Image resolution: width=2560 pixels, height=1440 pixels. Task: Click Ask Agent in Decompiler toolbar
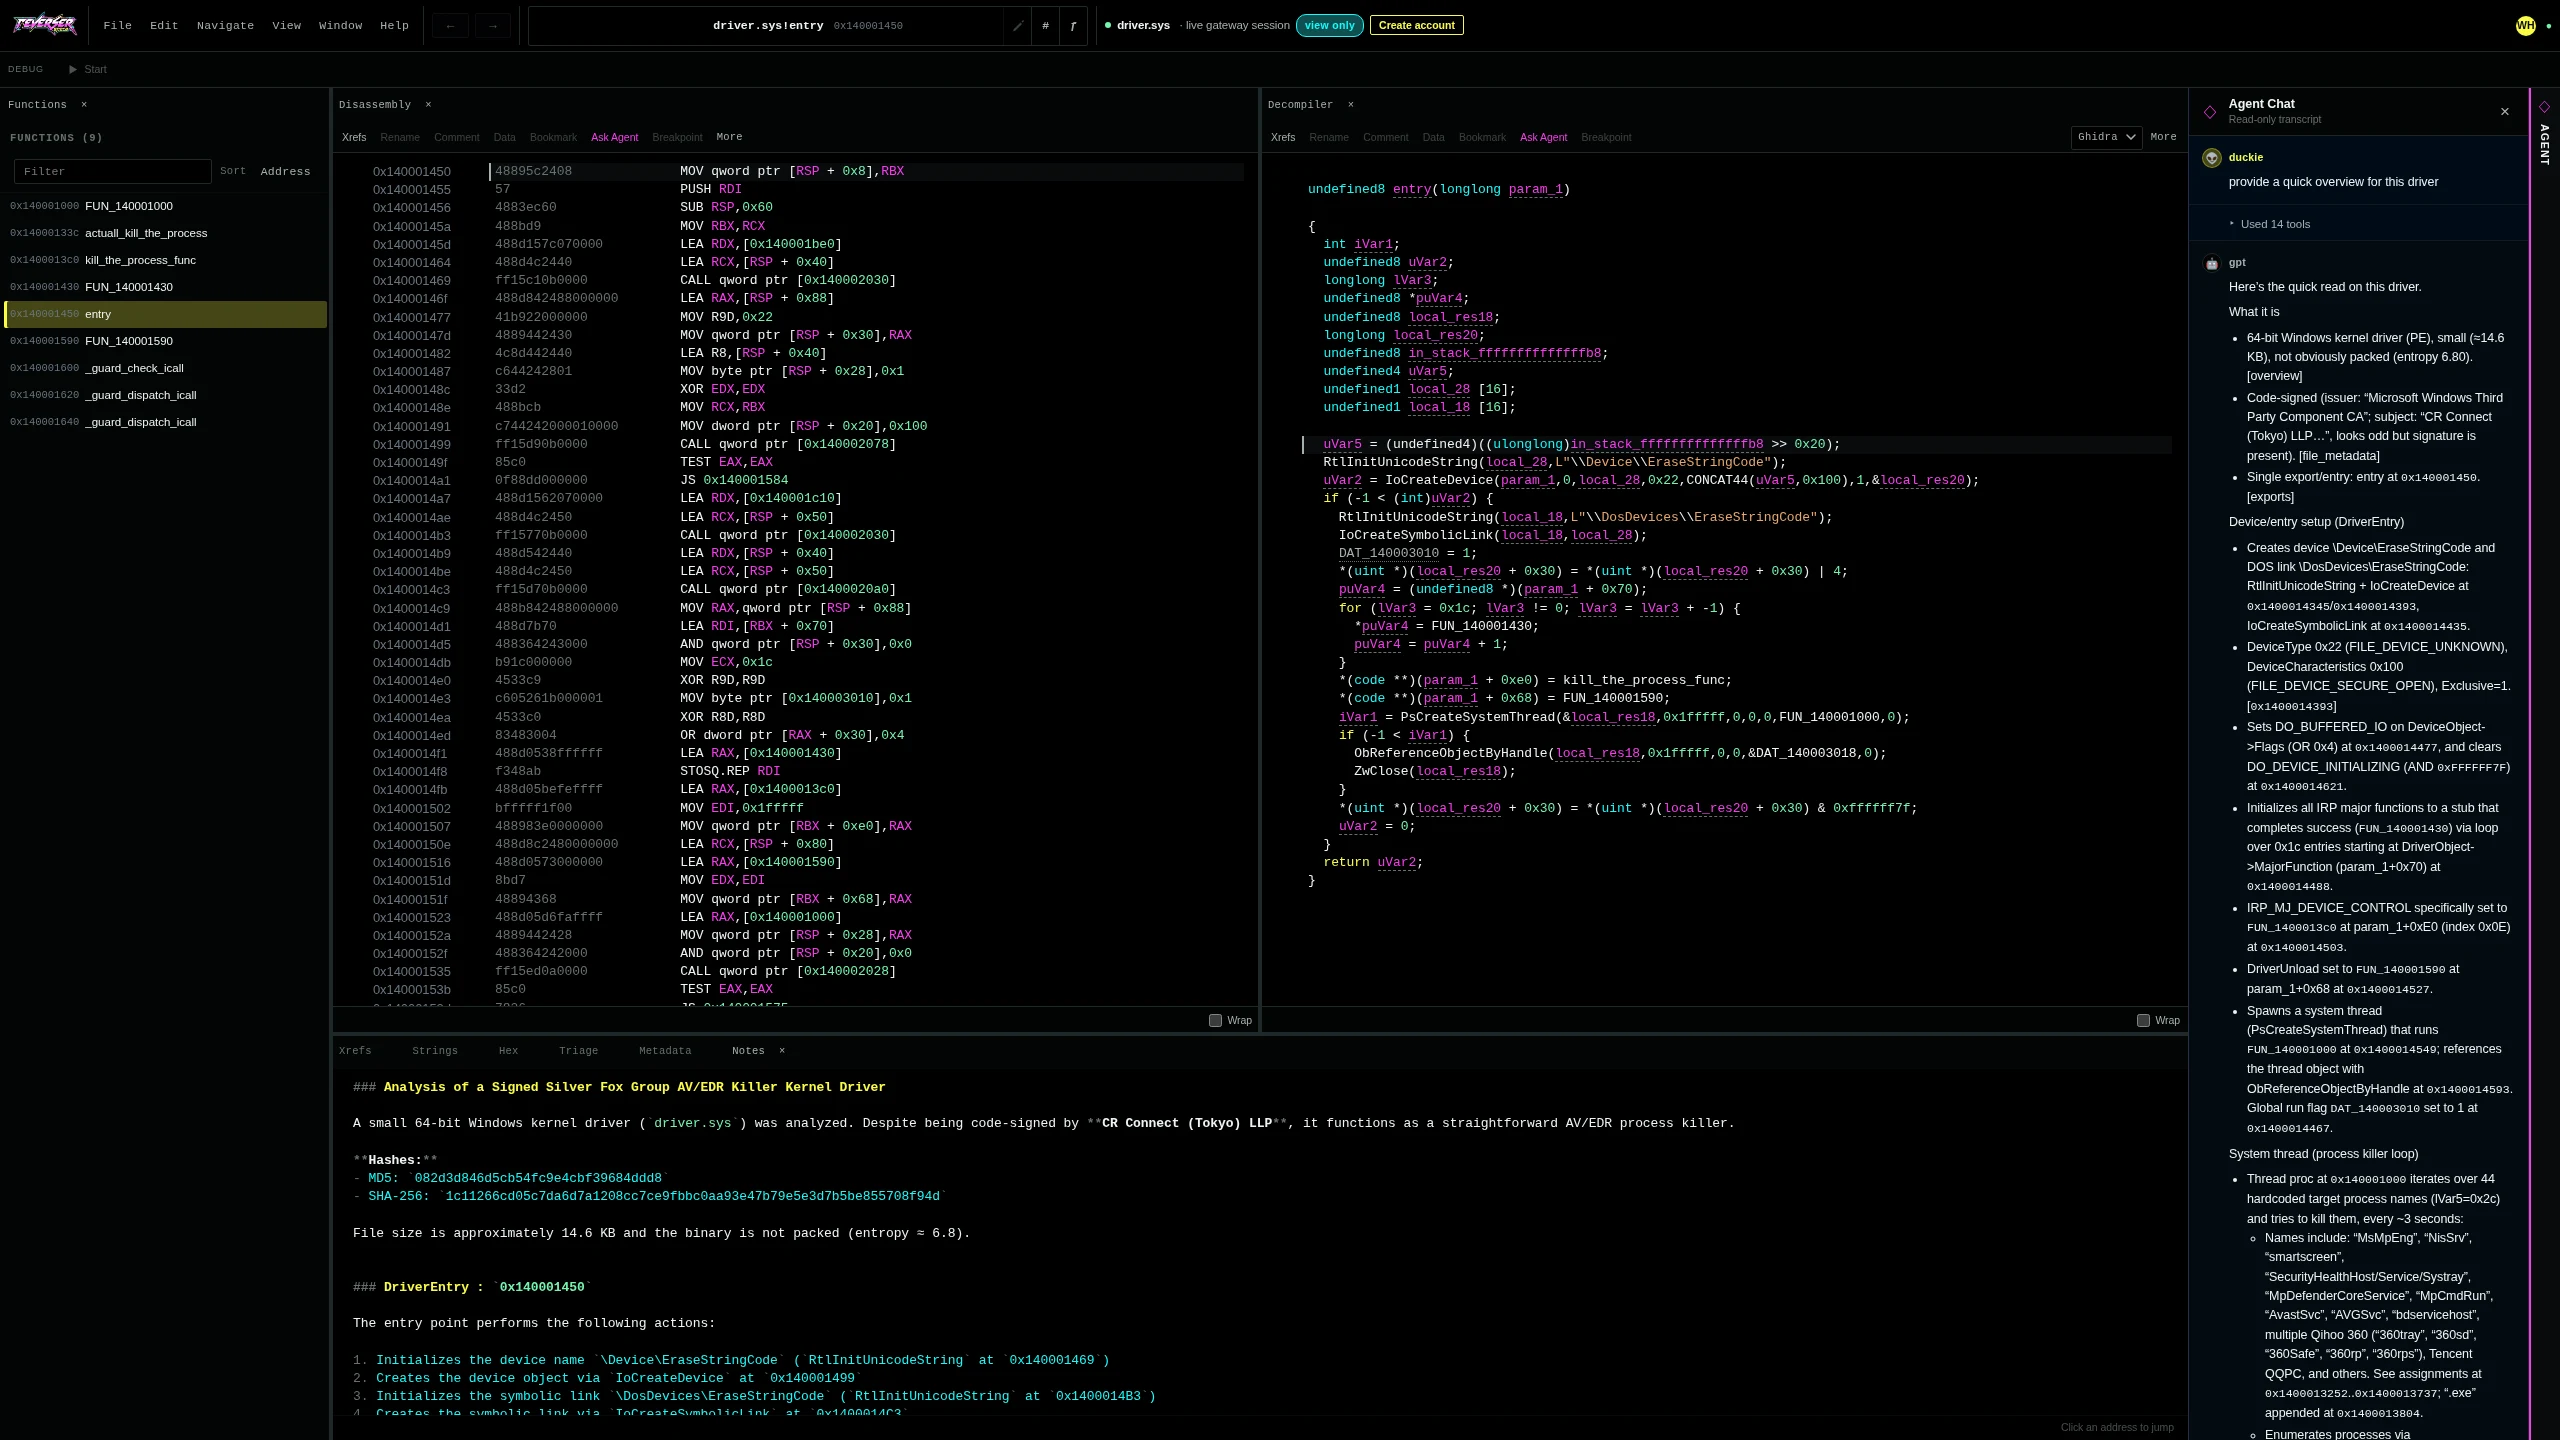tap(1543, 138)
